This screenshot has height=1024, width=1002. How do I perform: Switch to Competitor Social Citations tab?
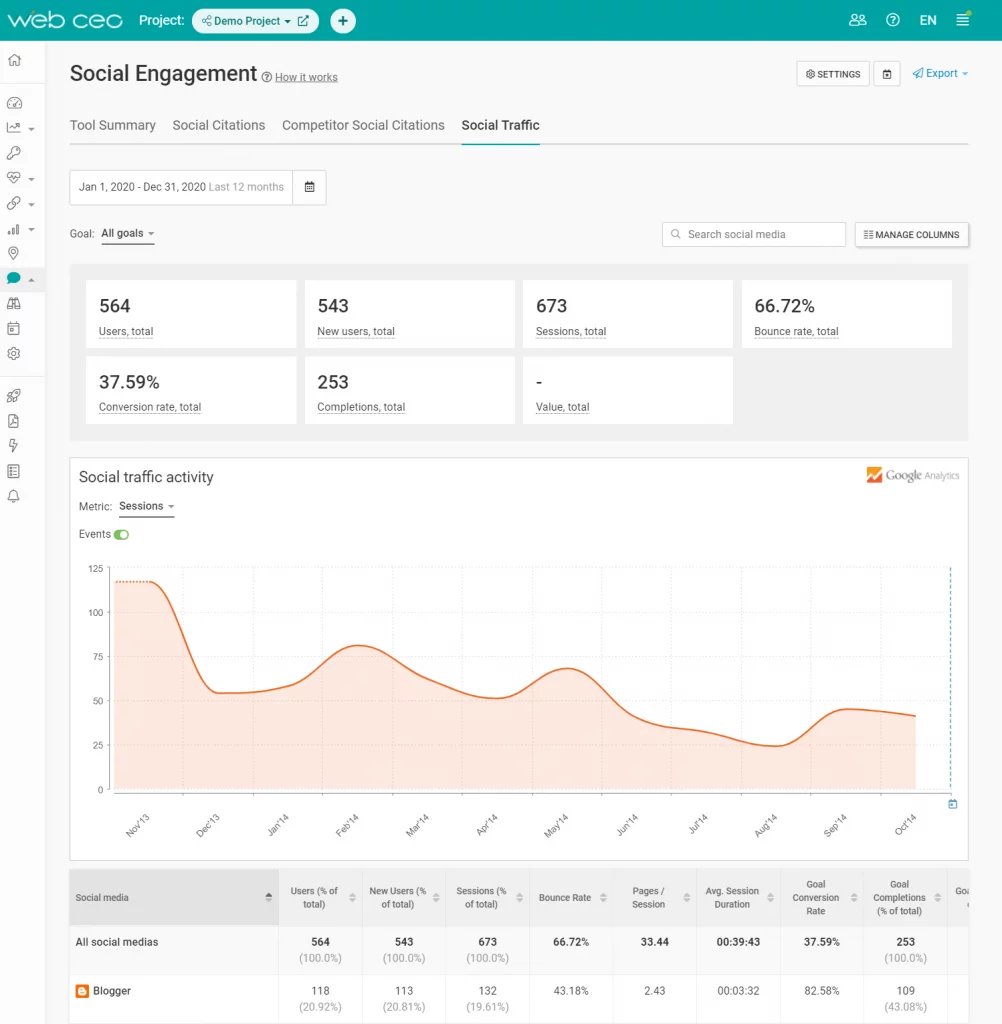pos(363,125)
